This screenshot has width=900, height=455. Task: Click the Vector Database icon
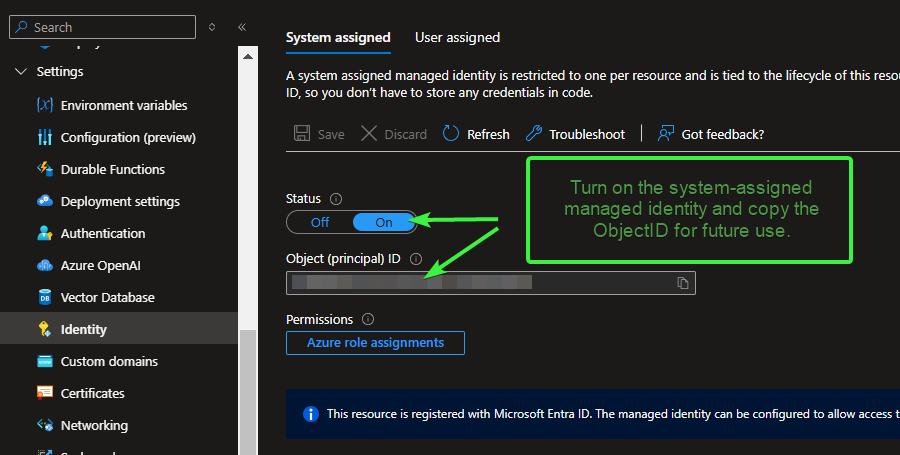coord(44,297)
